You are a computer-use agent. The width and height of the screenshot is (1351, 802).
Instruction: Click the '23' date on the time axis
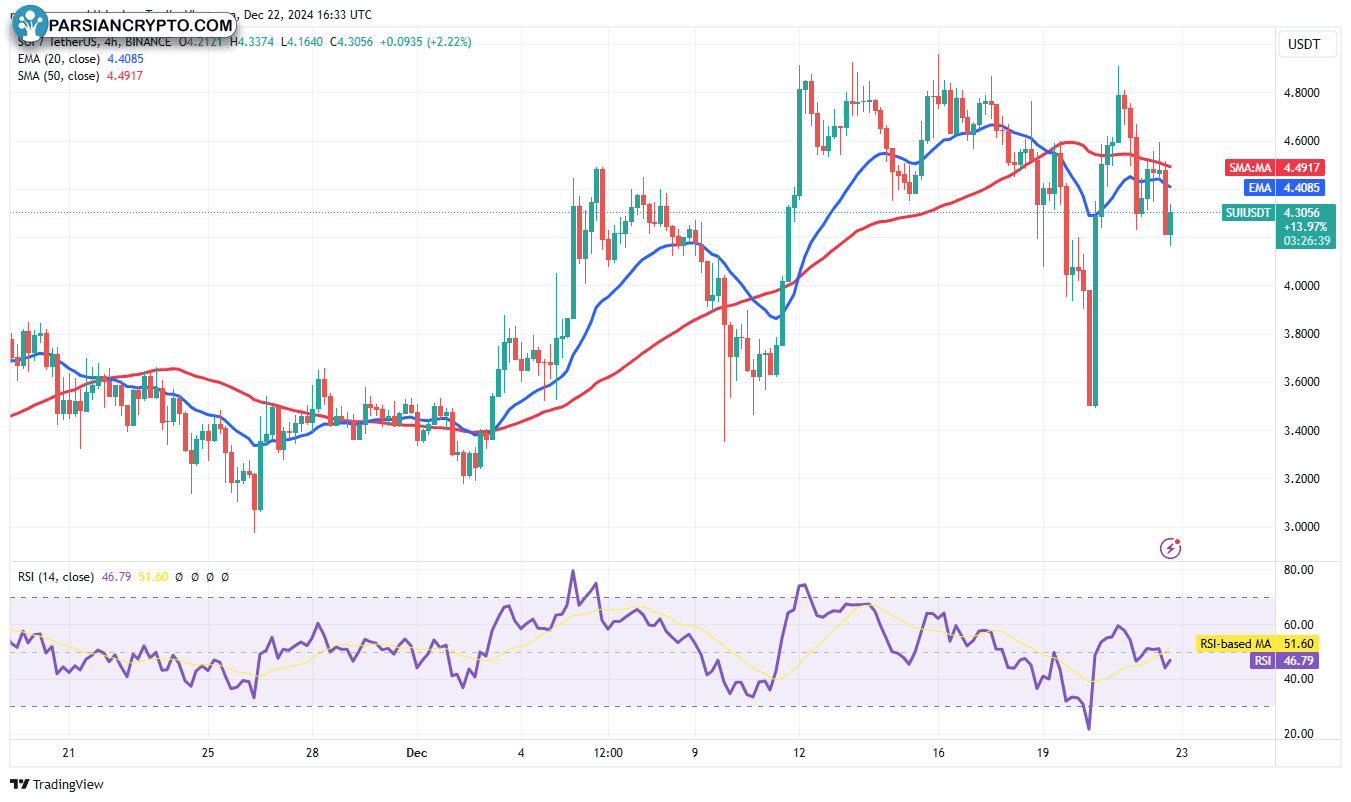pos(1181,752)
